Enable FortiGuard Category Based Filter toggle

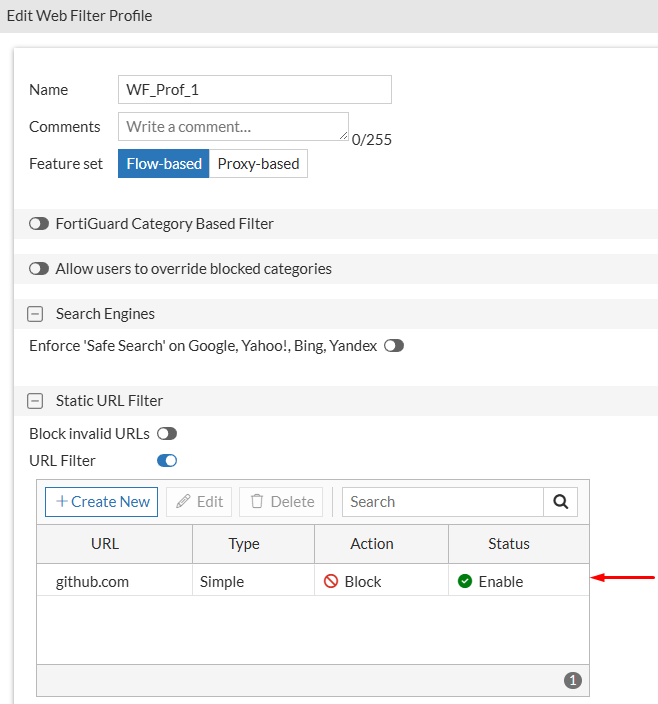(39, 224)
